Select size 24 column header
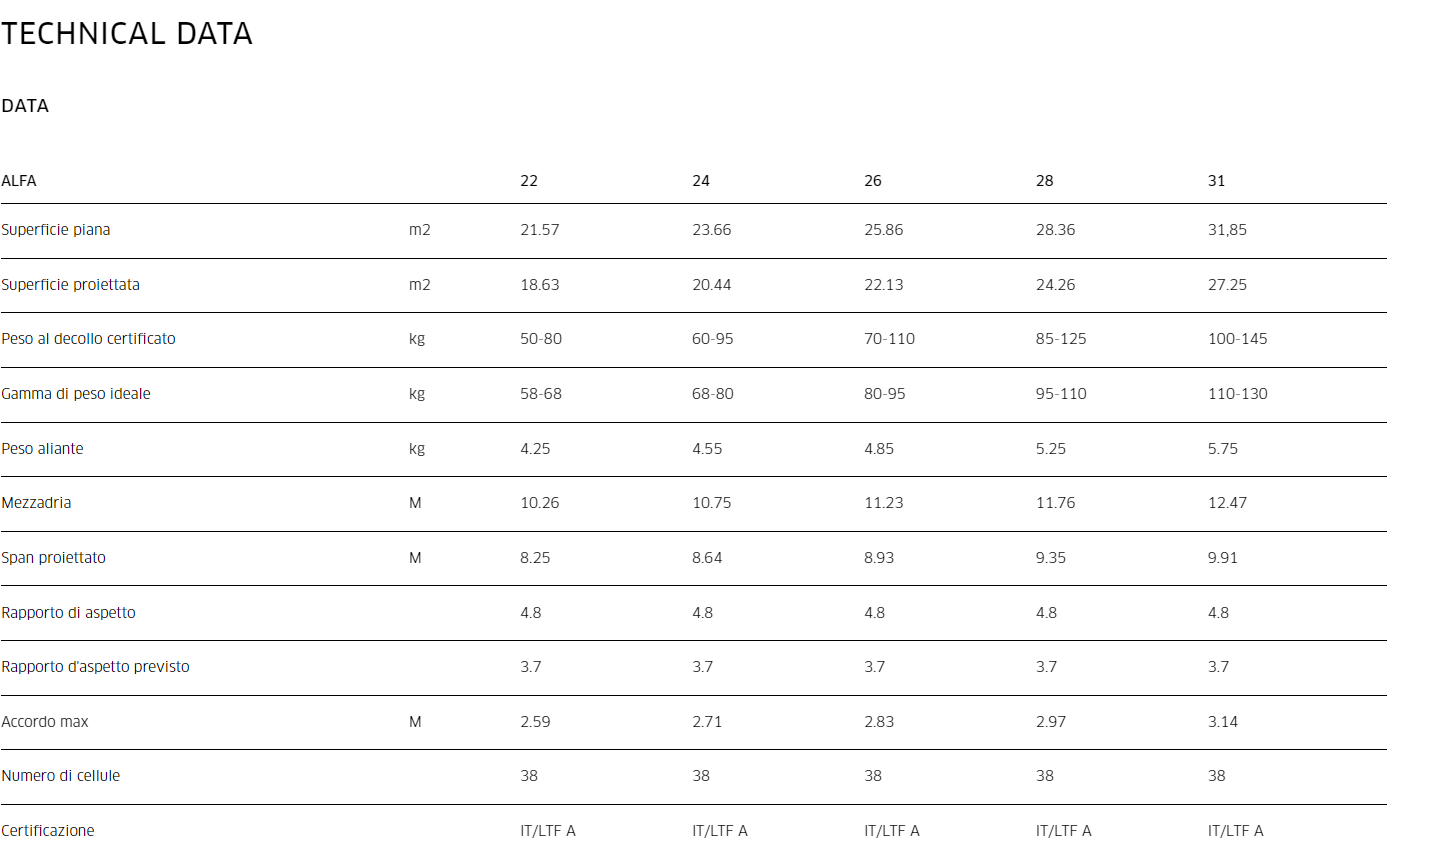Image resolution: width=1431 pixels, height=867 pixels. 701,181
